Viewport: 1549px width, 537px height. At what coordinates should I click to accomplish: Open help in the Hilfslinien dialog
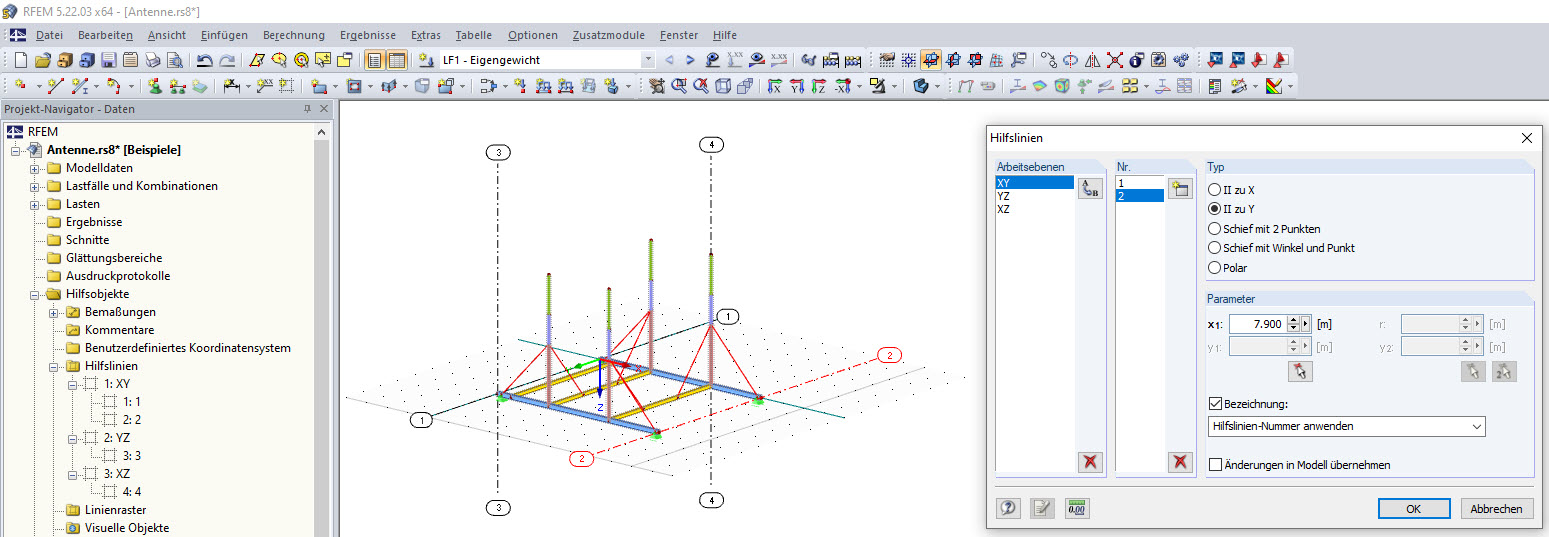click(1008, 508)
